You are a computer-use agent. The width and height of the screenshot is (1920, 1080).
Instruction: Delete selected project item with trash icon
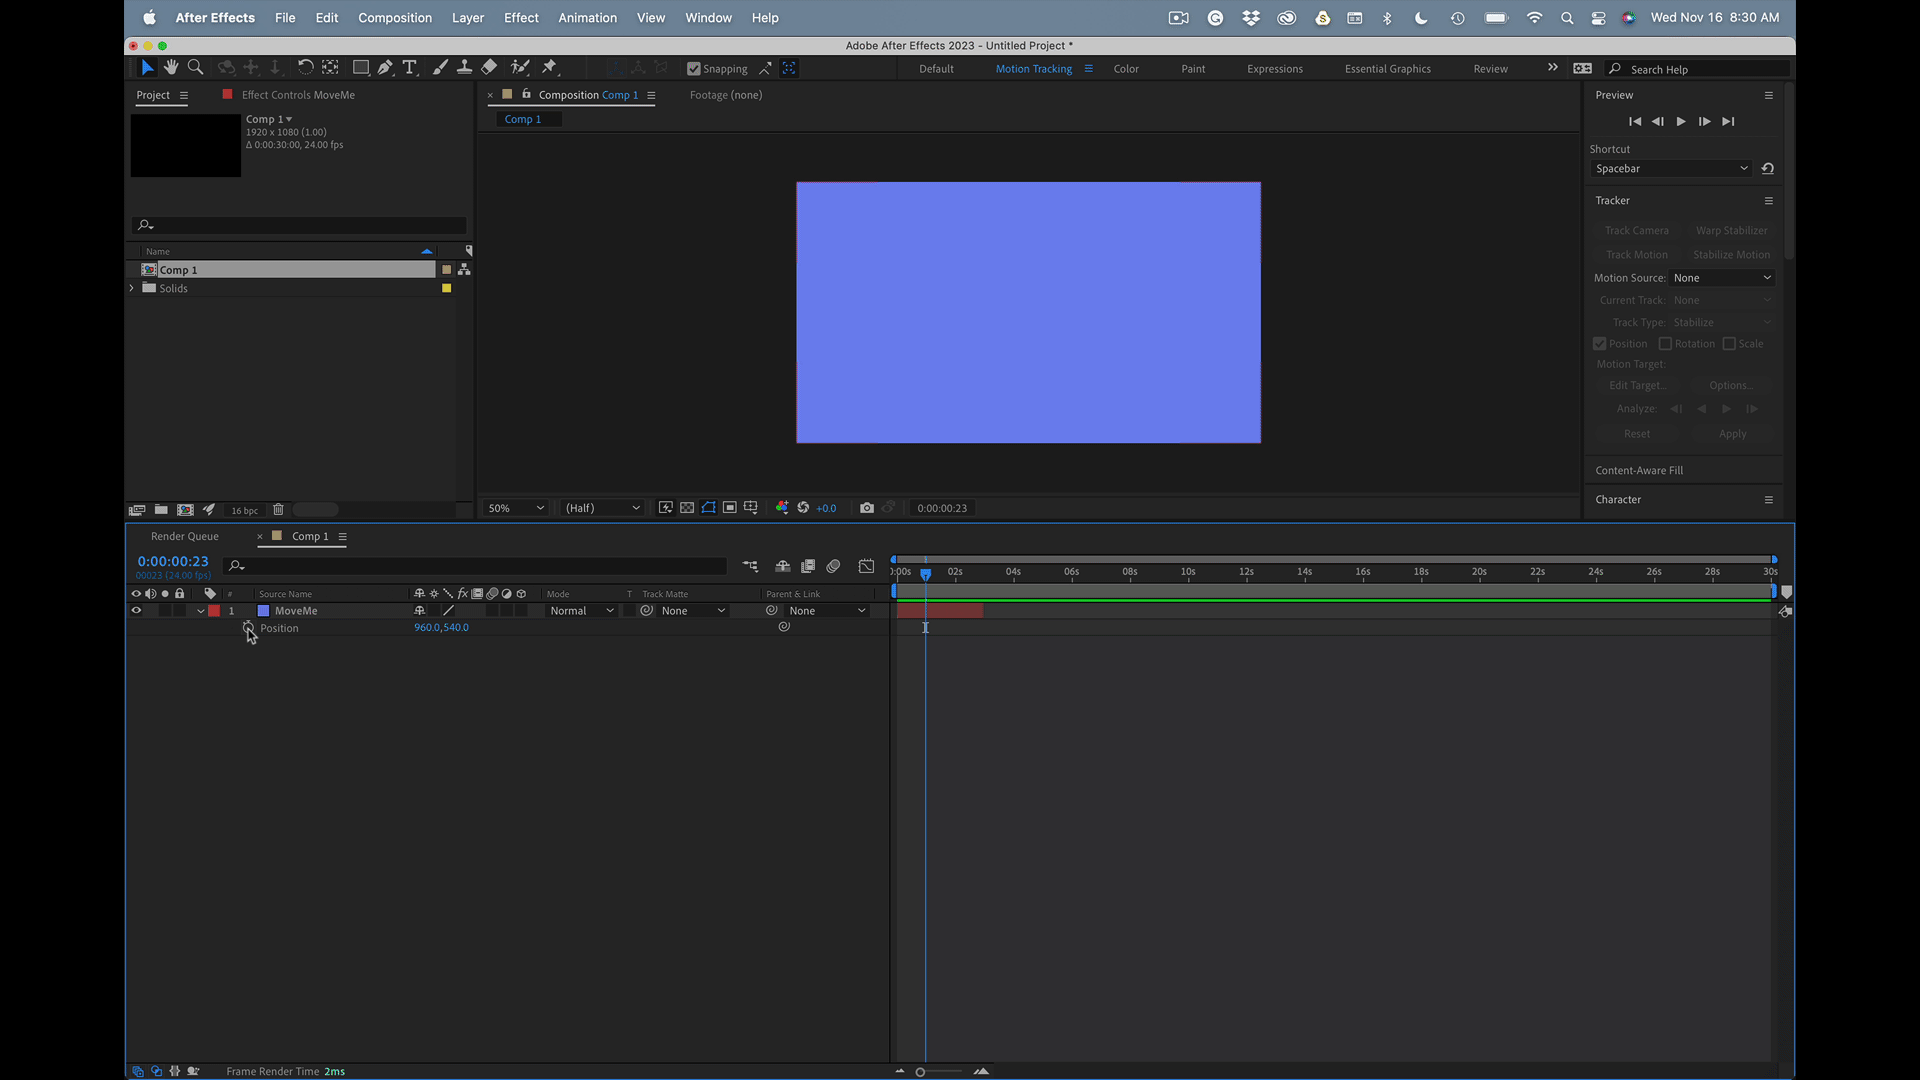click(x=278, y=510)
